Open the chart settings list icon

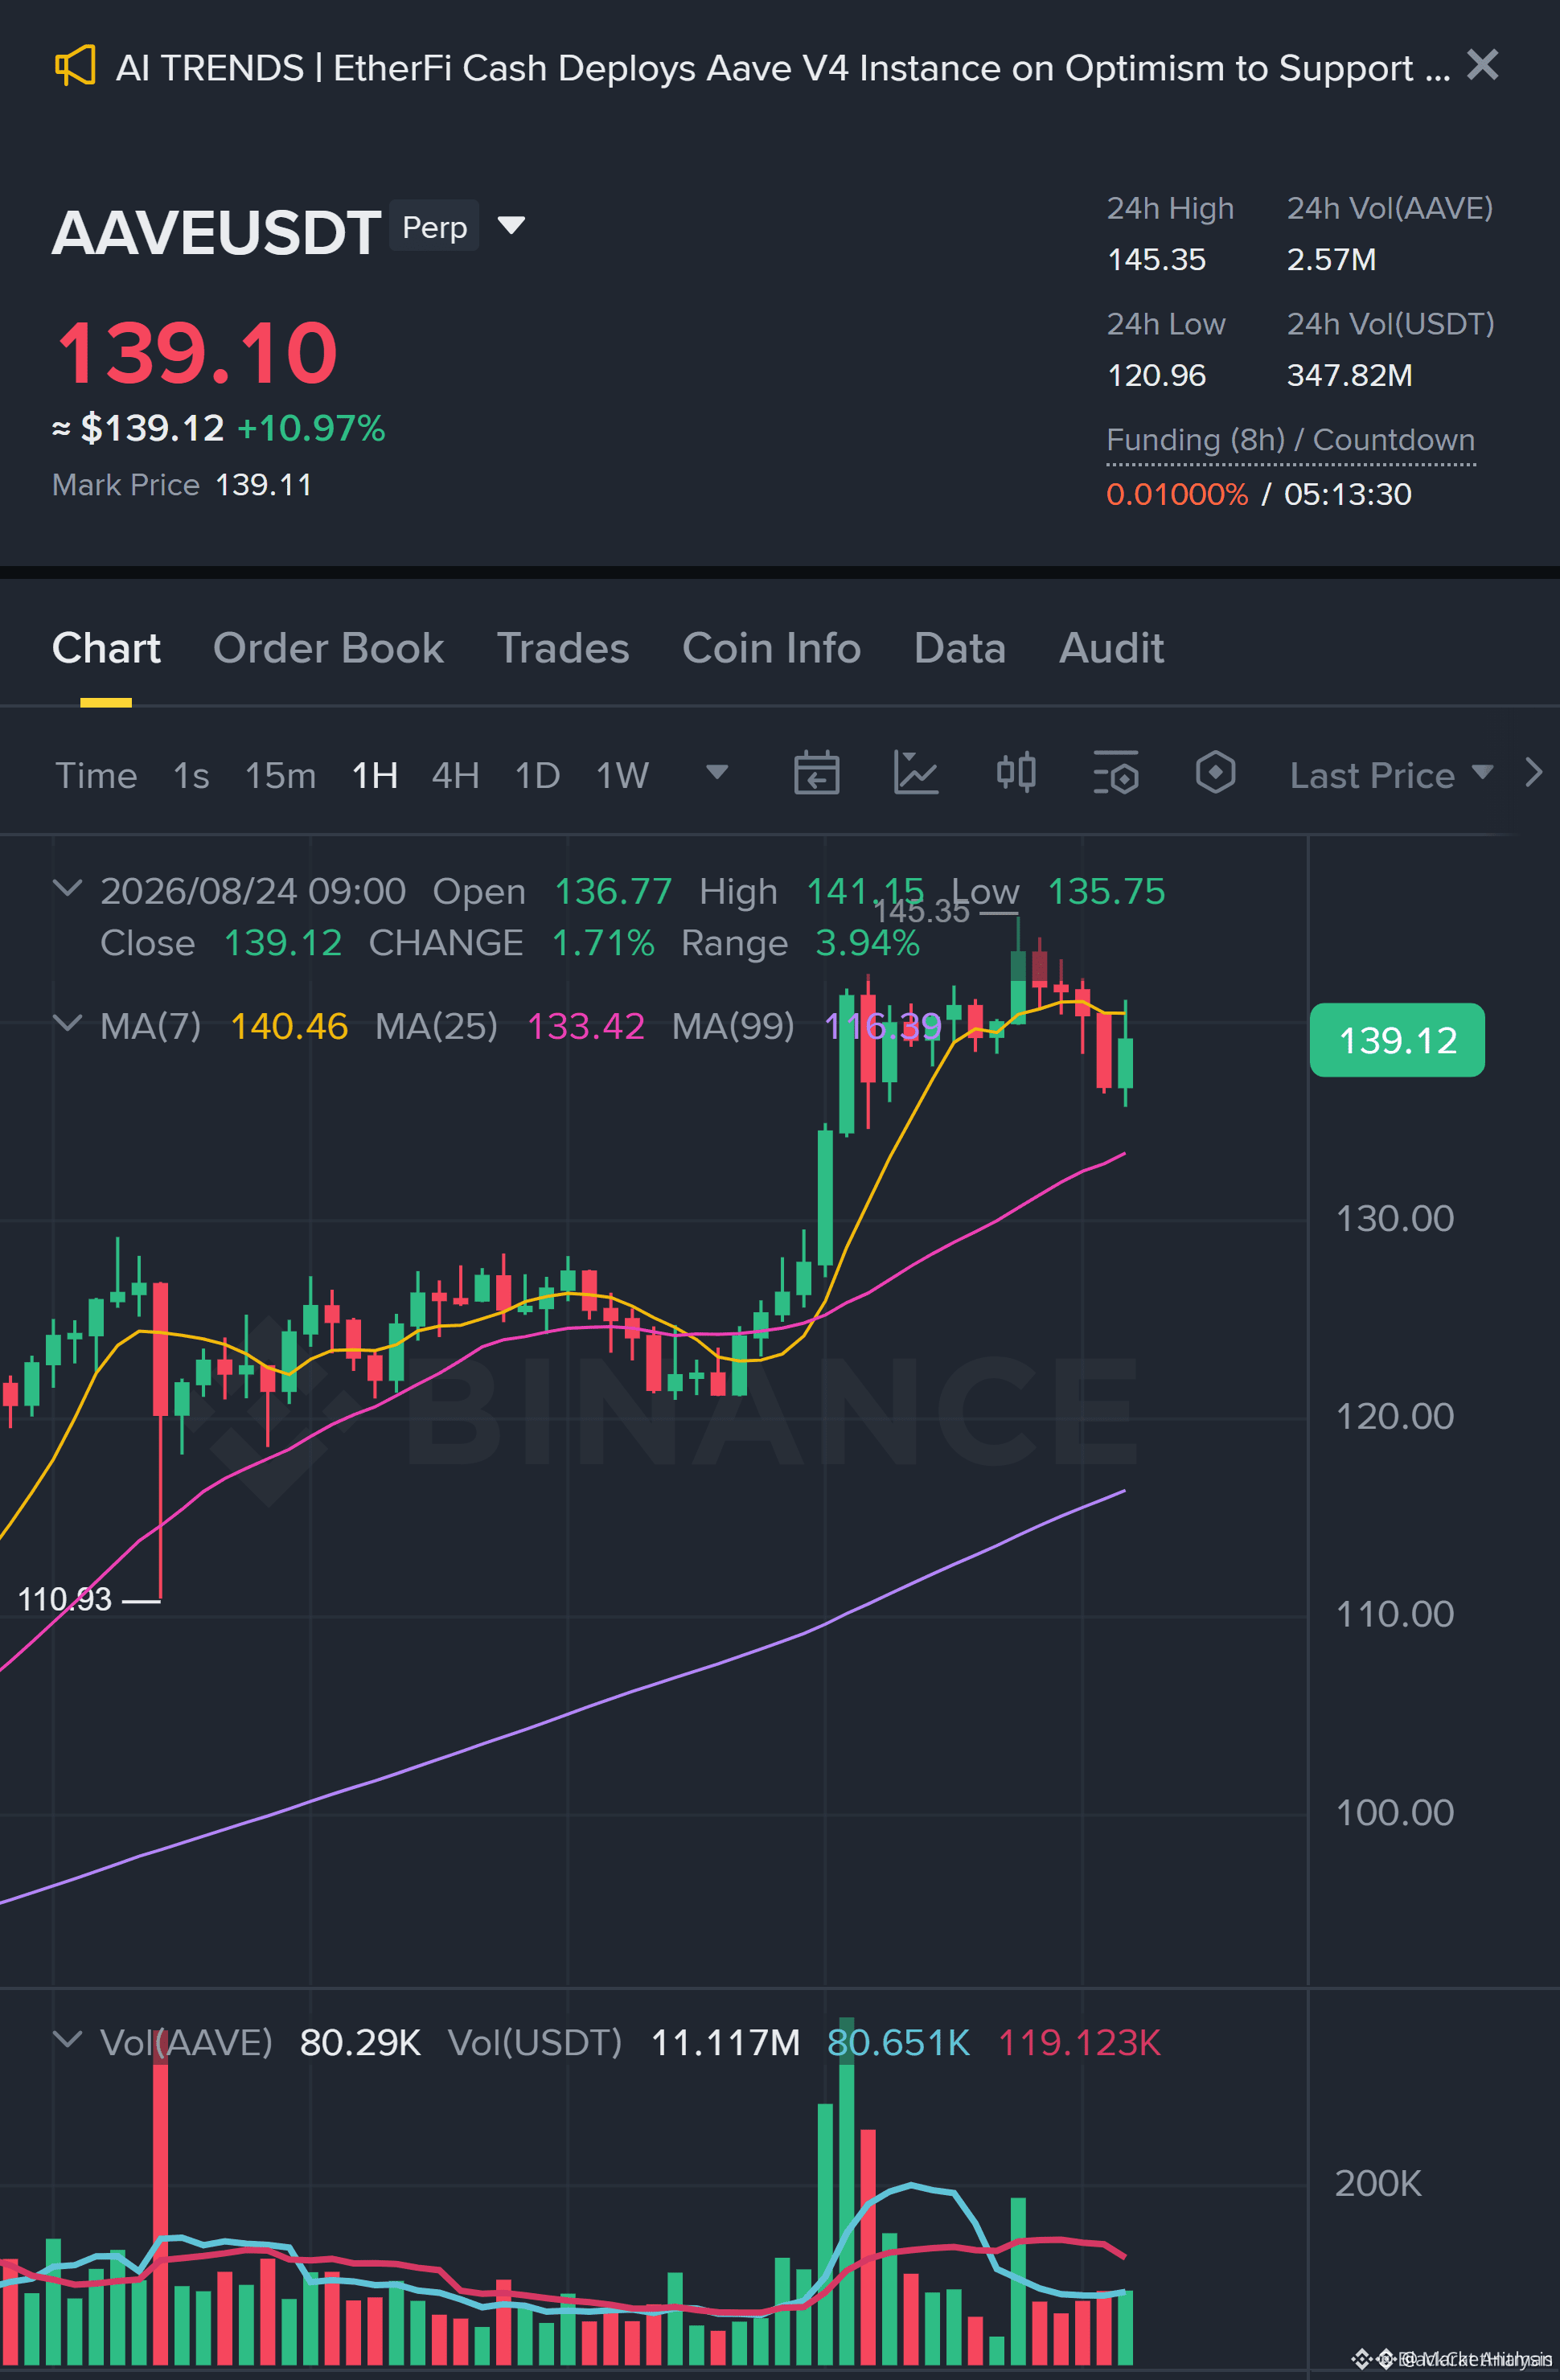(1115, 773)
